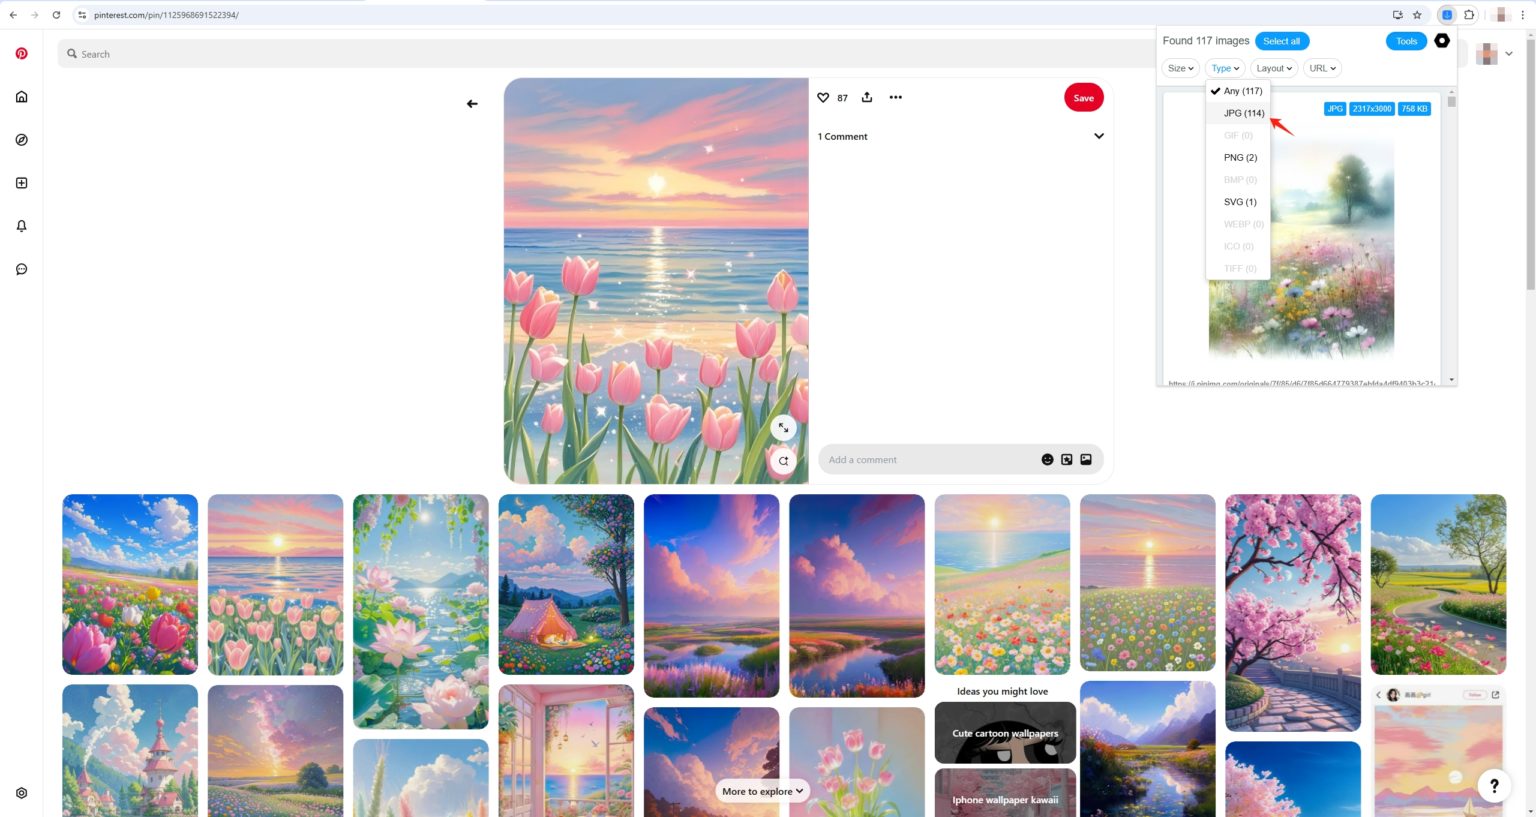
Task: Toggle dark mode in the downloader popup
Action: pos(1441,40)
